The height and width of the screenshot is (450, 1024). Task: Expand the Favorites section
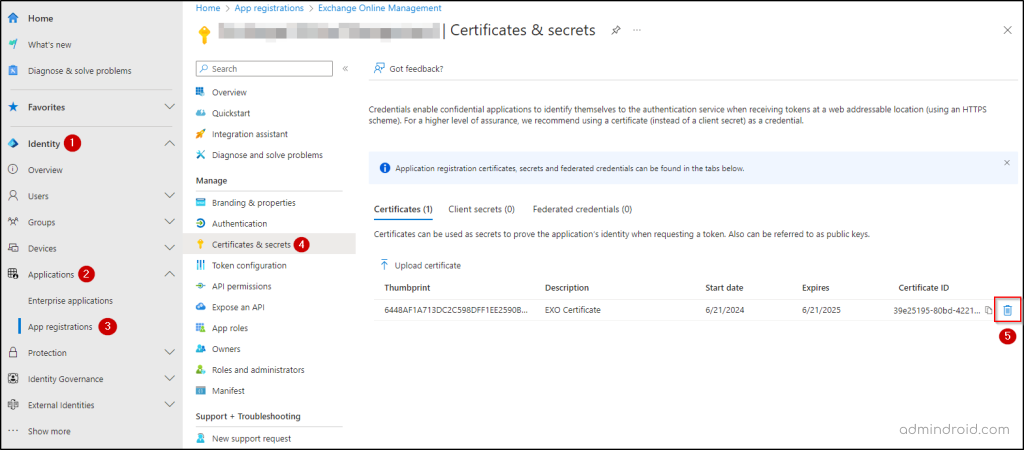(169, 107)
